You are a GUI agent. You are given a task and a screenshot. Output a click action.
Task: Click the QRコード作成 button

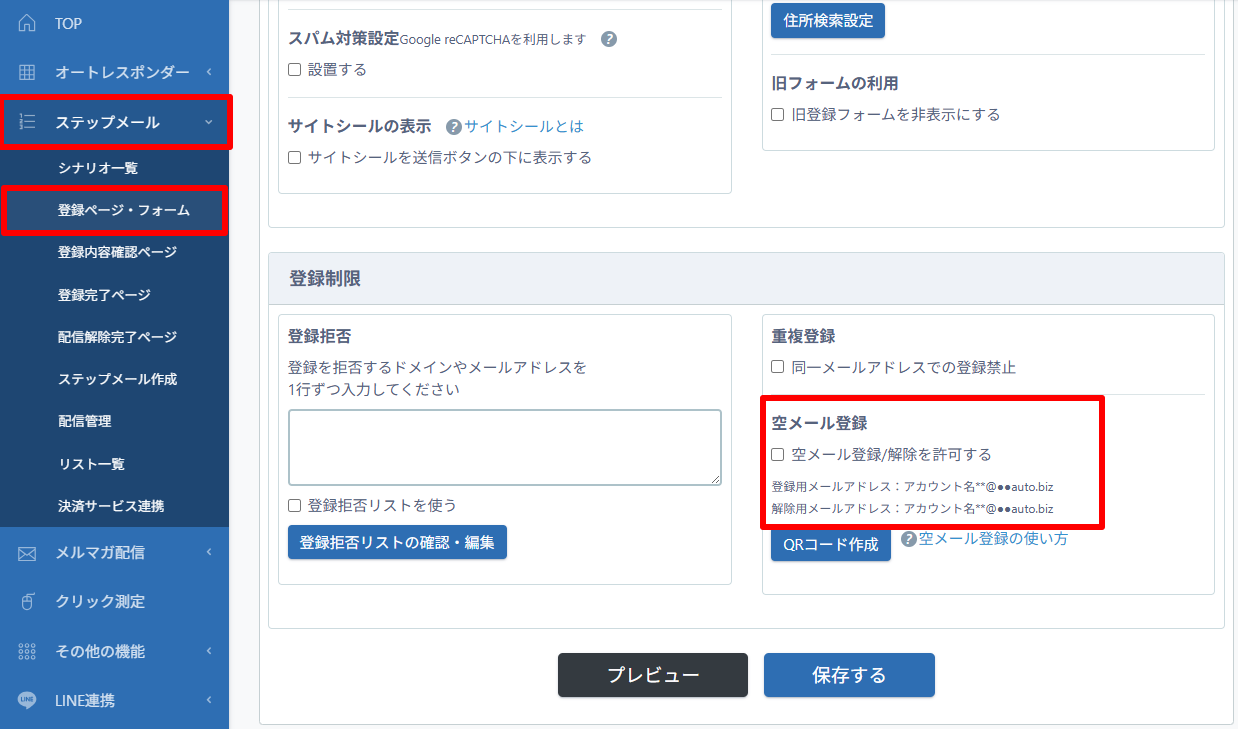(x=830, y=545)
